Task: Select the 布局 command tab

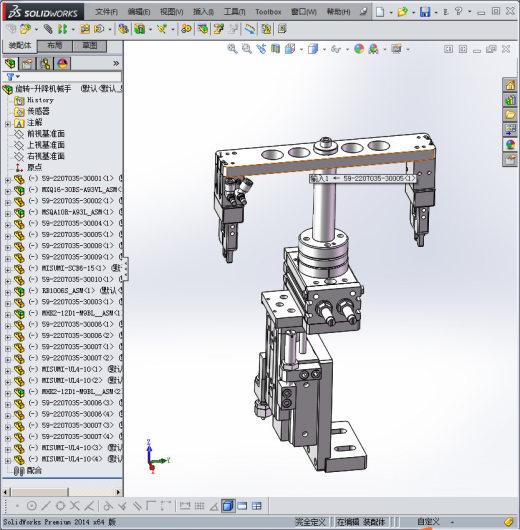Action: (55, 46)
